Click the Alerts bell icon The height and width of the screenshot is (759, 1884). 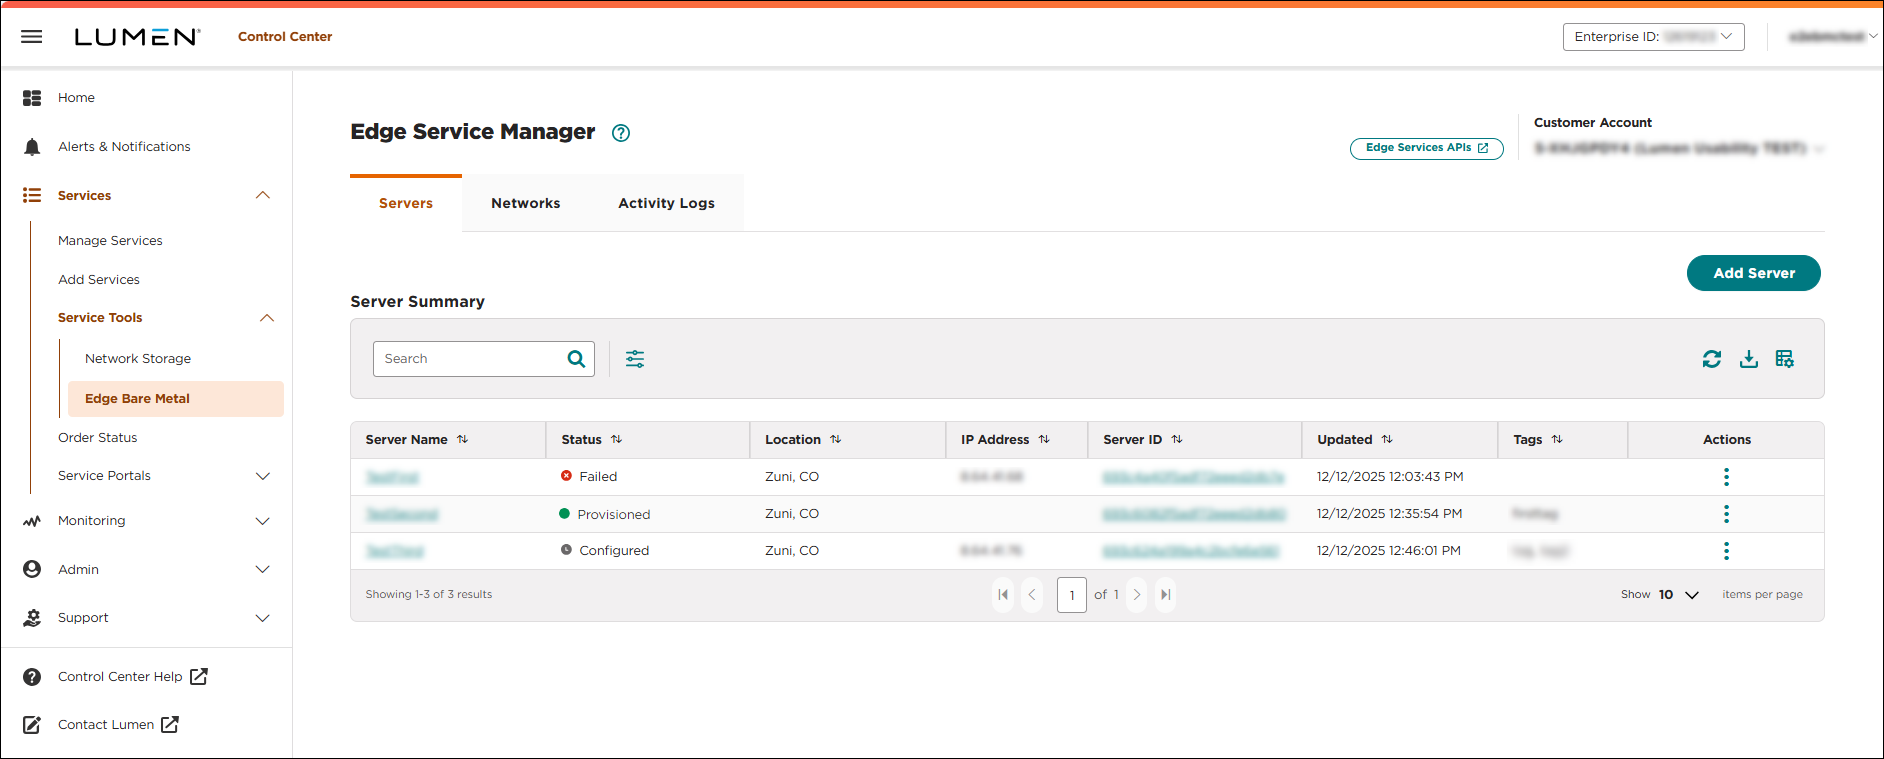click(32, 147)
